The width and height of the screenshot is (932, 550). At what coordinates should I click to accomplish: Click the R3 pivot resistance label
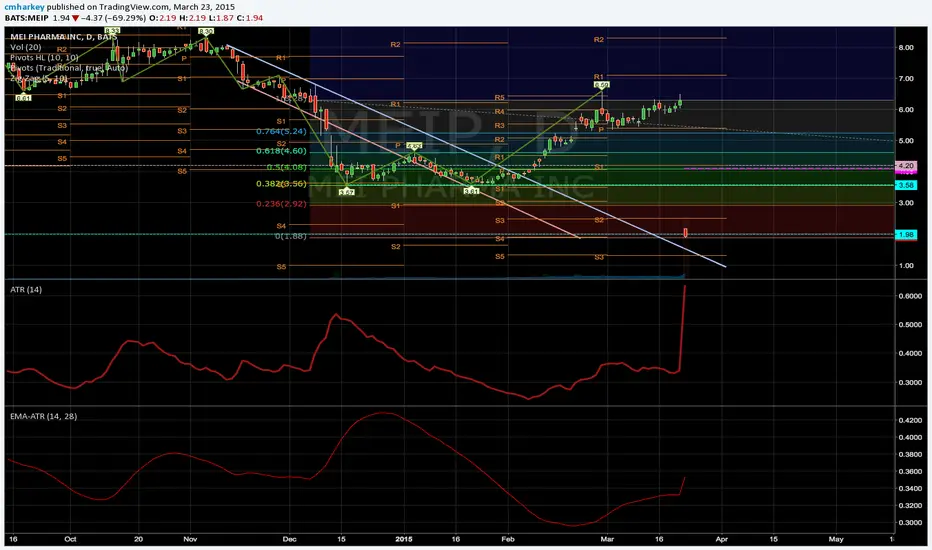point(499,125)
